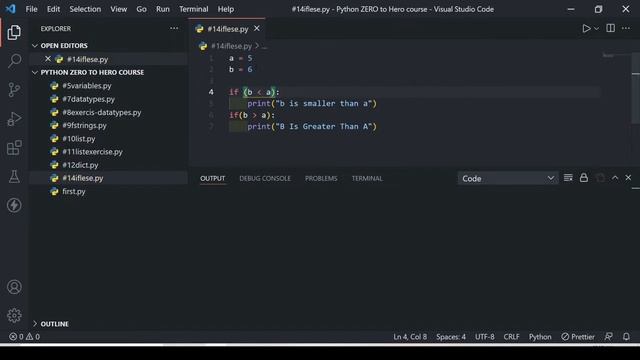This screenshot has height=360, width=640.
Task: Toggle the output scroll lock
Action: tap(584, 178)
